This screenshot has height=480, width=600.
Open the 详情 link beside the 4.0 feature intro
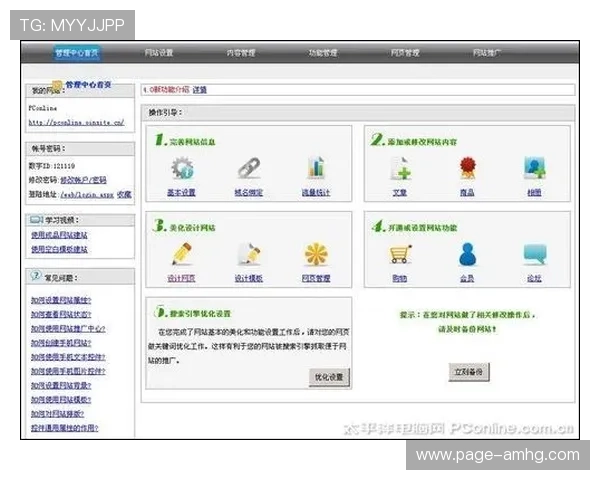click(199, 90)
